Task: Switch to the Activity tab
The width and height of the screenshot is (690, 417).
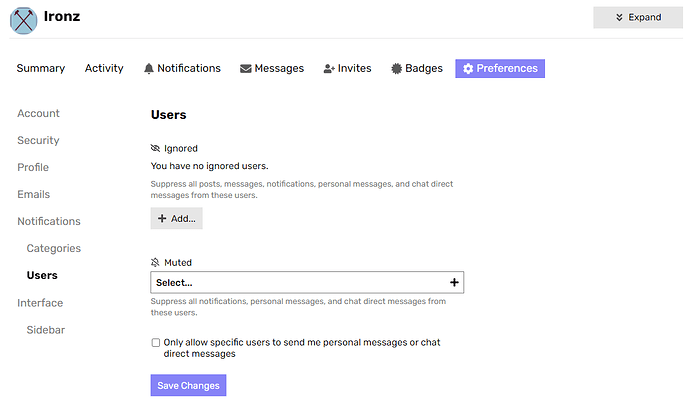Action: (104, 69)
